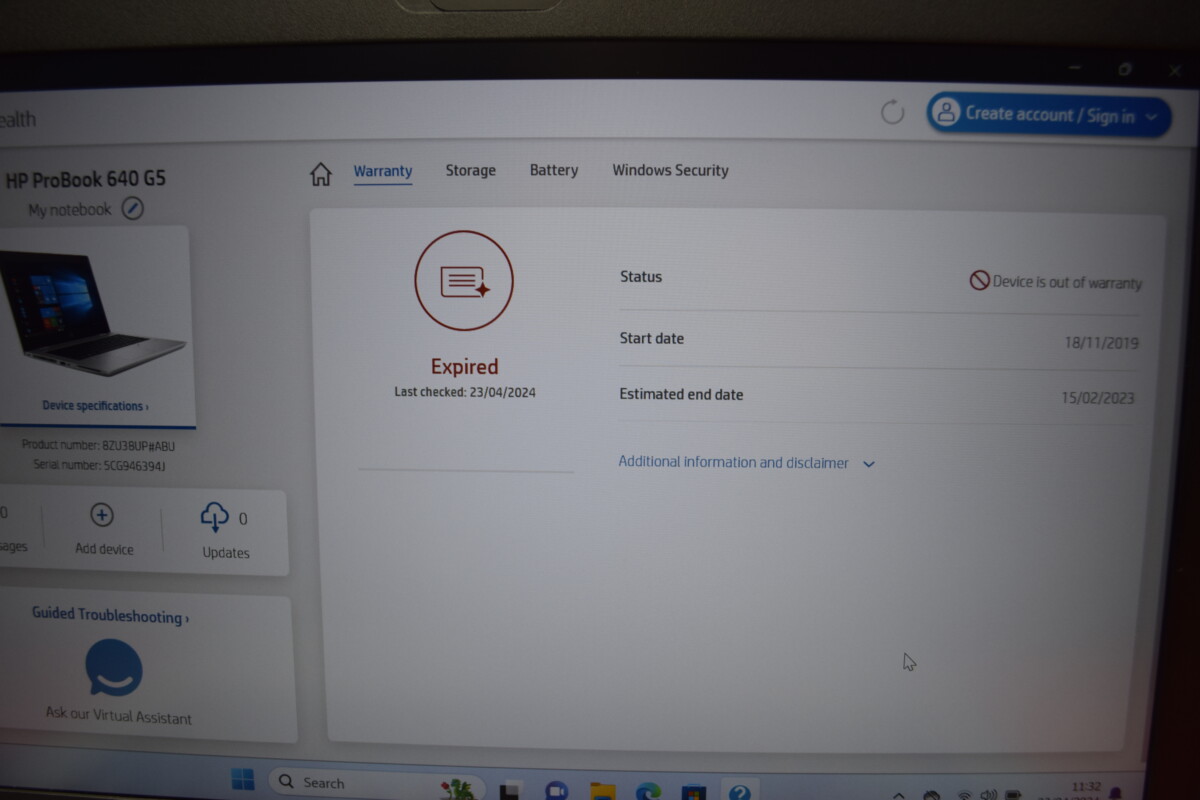
Task: Open Microsoft Store from the taskbar
Action: [694, 793]
